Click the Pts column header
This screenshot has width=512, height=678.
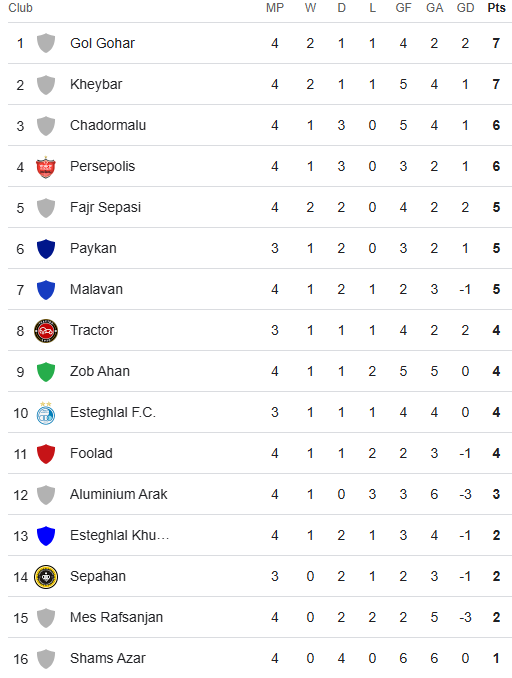496,8
